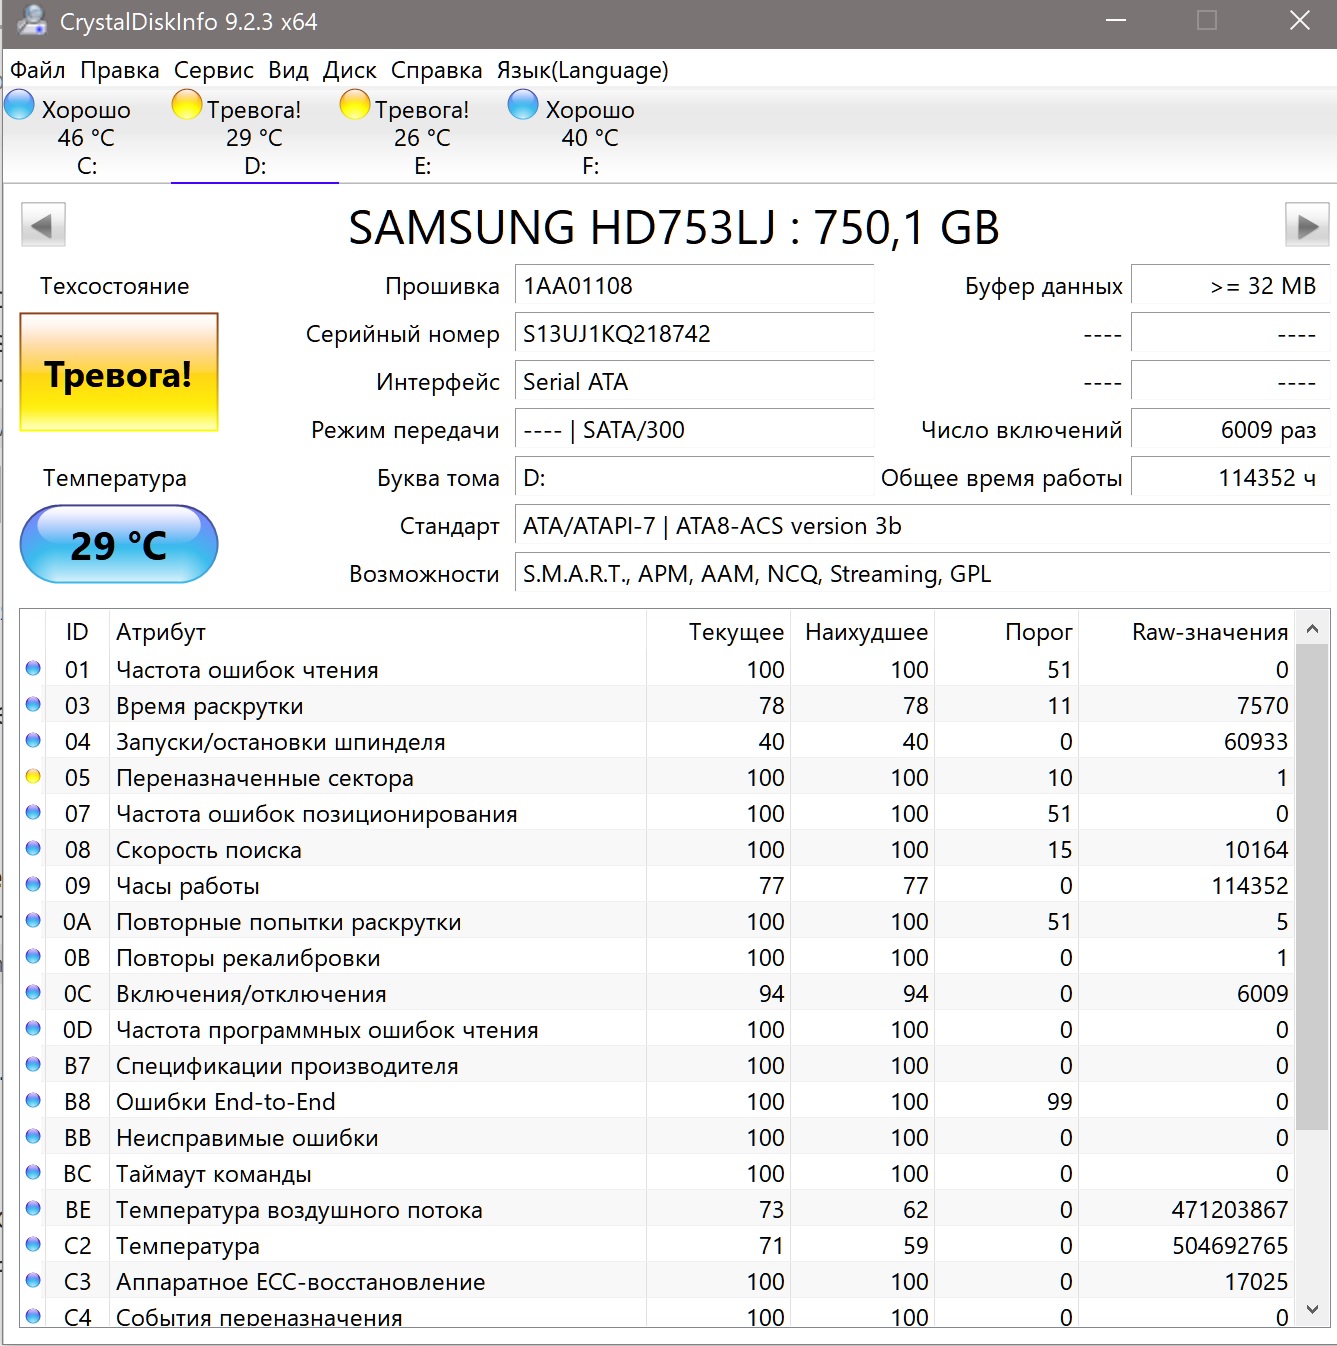The width and height of the screenshot is (1337, 1346).
Task: Click status dot for attribute 0A row
Action: (x=33, y=921)
